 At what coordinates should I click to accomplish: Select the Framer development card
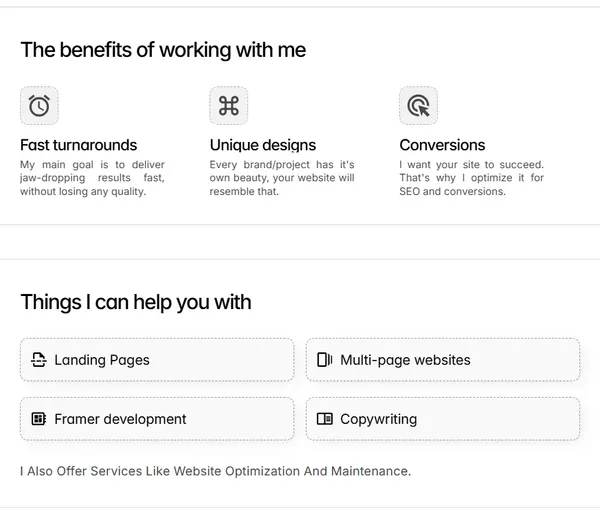point(157,419)
